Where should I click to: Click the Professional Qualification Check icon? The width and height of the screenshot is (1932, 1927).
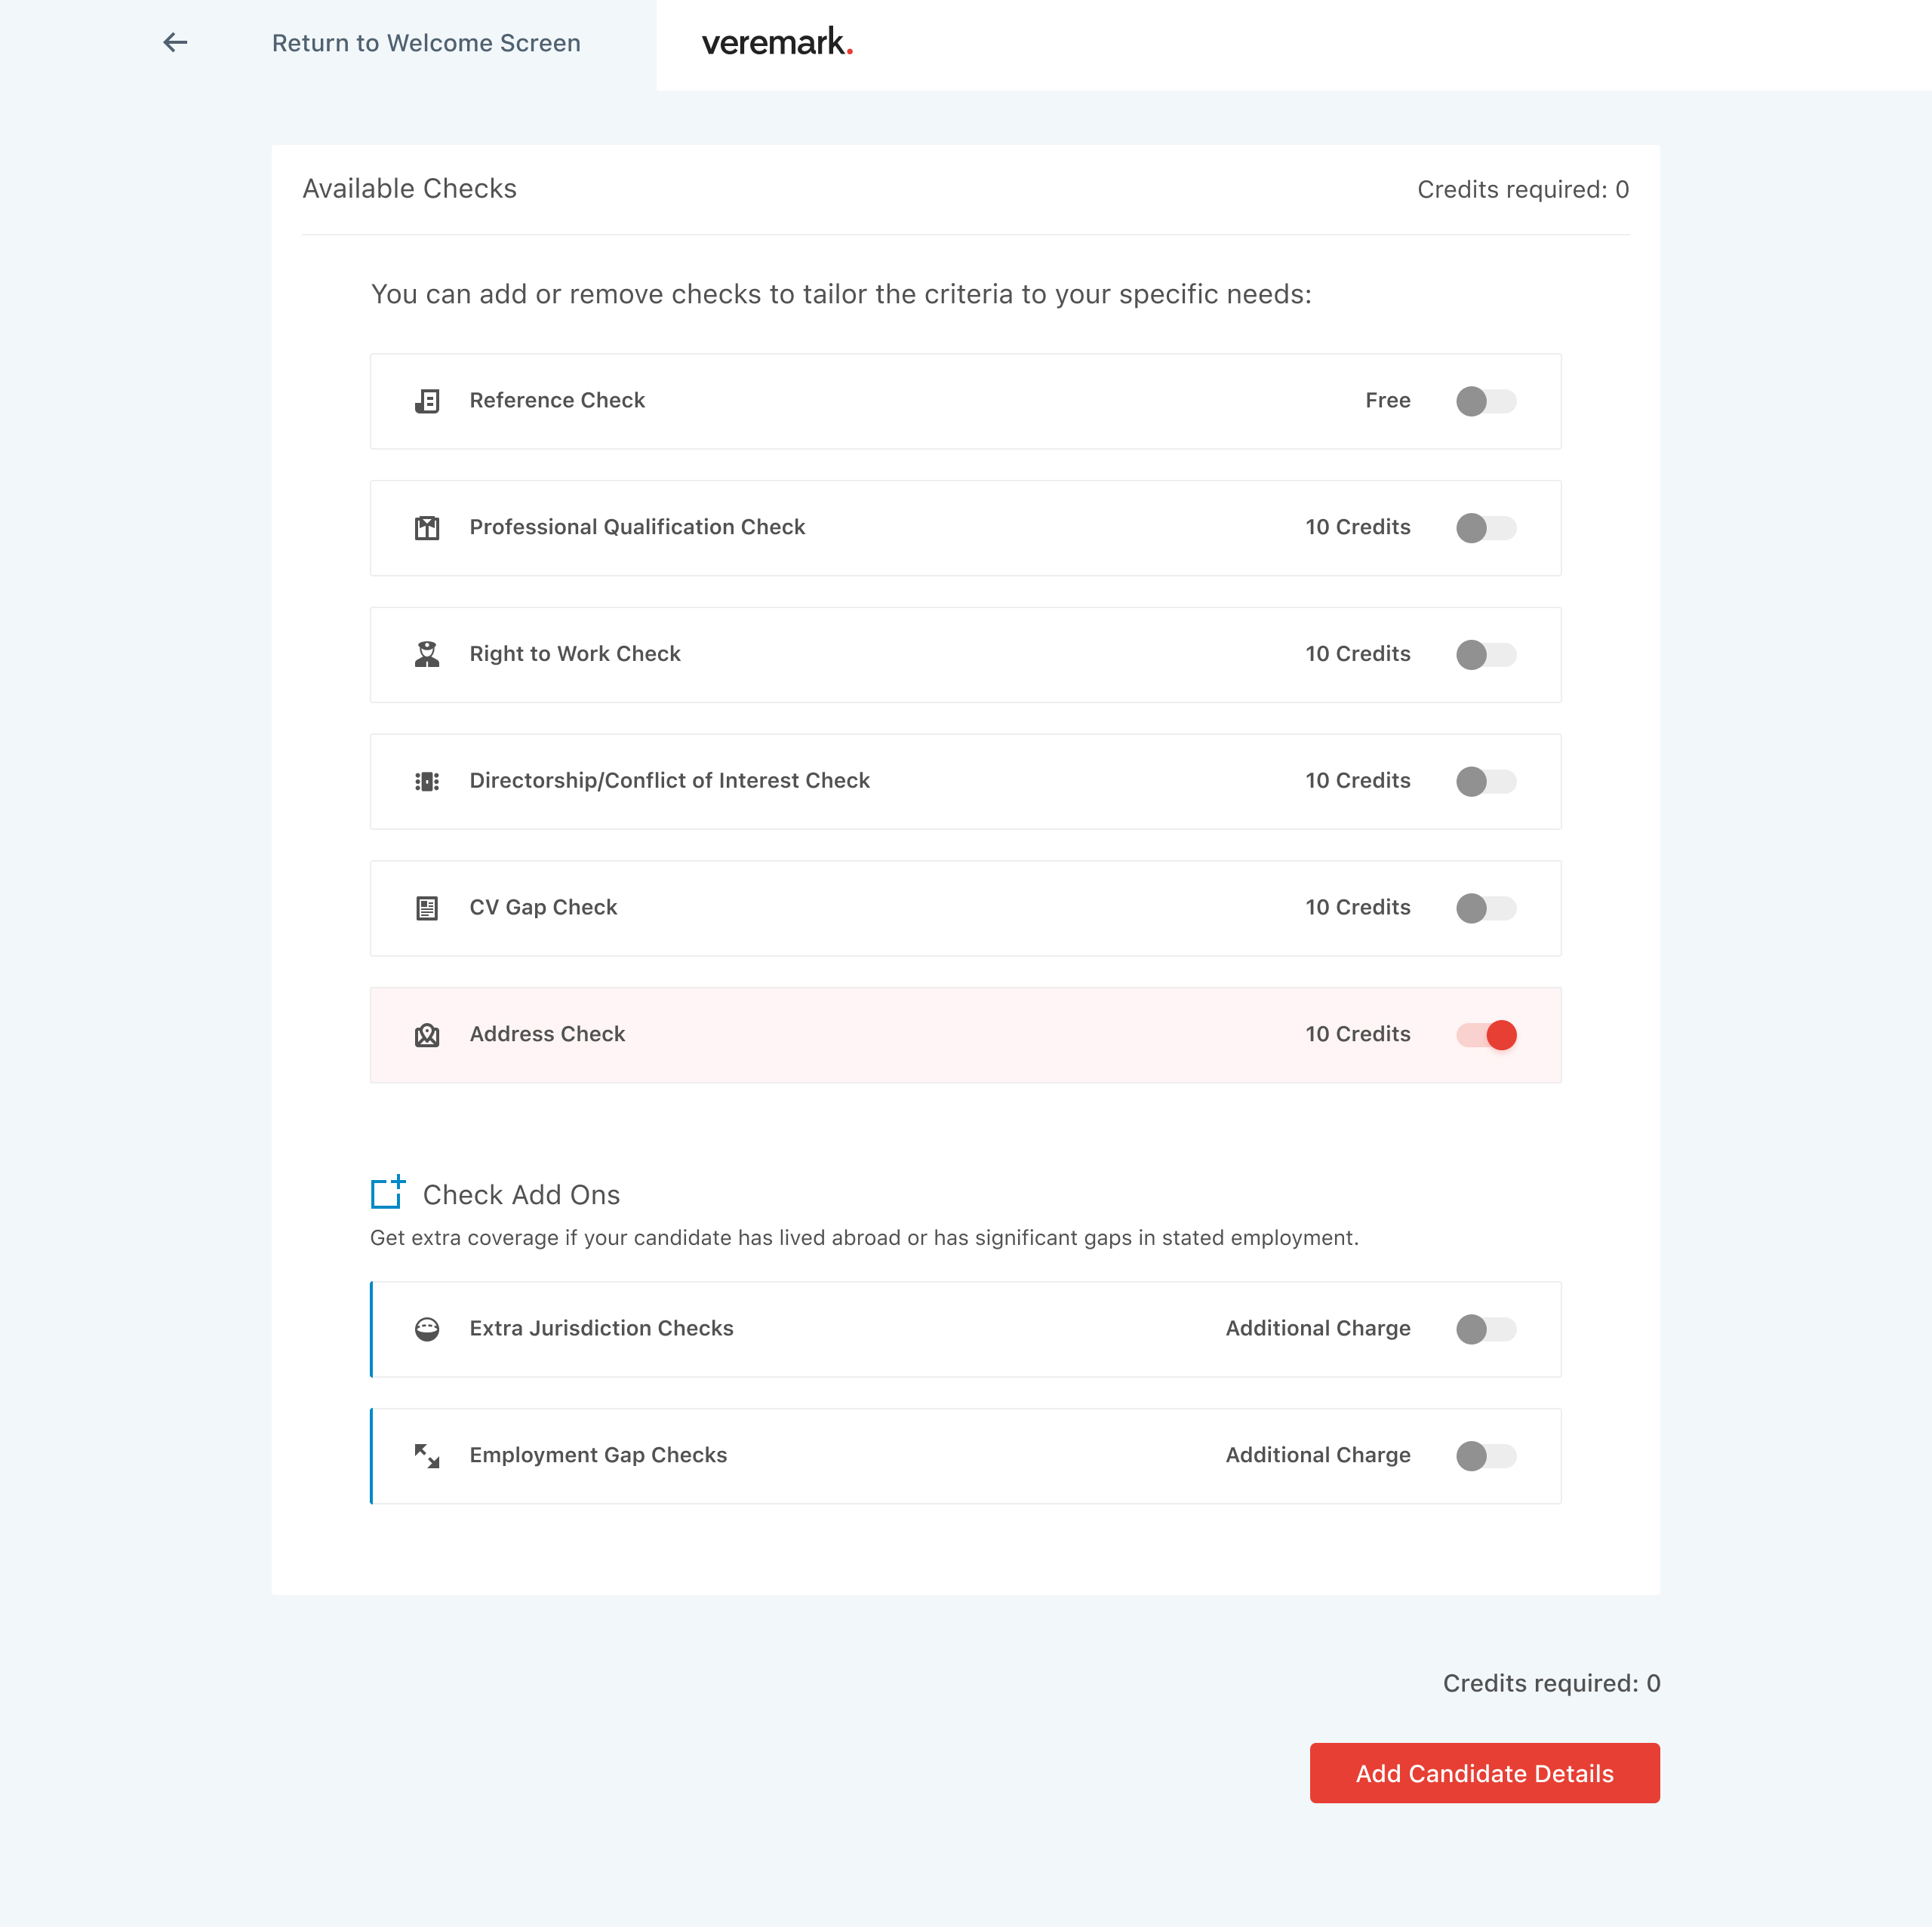(427, 528)
